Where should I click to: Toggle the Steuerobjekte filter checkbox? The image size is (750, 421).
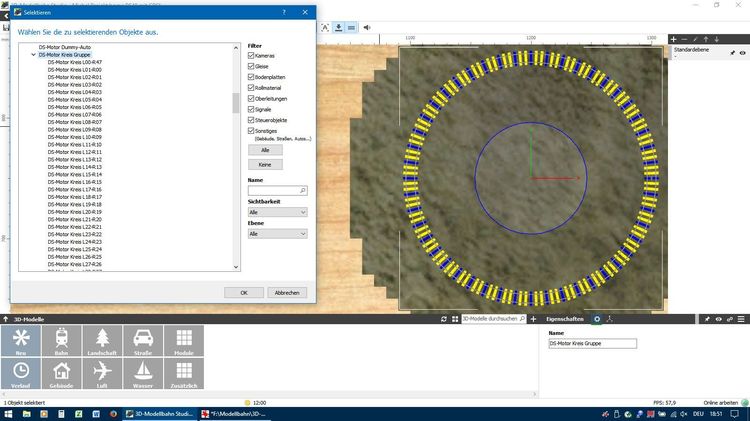point(251,120)
